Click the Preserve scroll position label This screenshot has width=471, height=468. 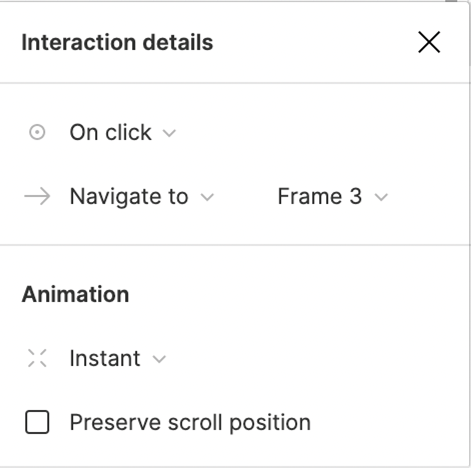click(x=190, y=423)
